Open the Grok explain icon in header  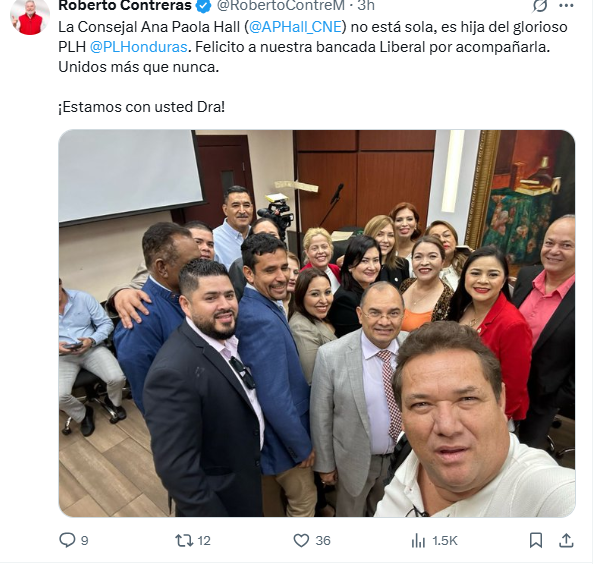click(x=540, y=5)
